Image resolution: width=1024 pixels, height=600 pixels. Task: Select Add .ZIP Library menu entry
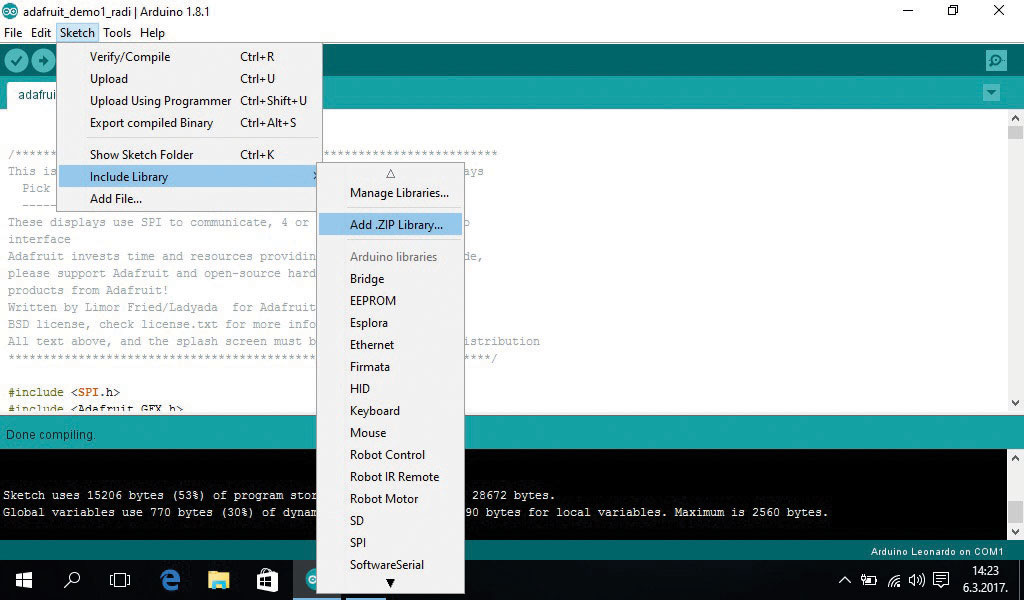point(396,225)
